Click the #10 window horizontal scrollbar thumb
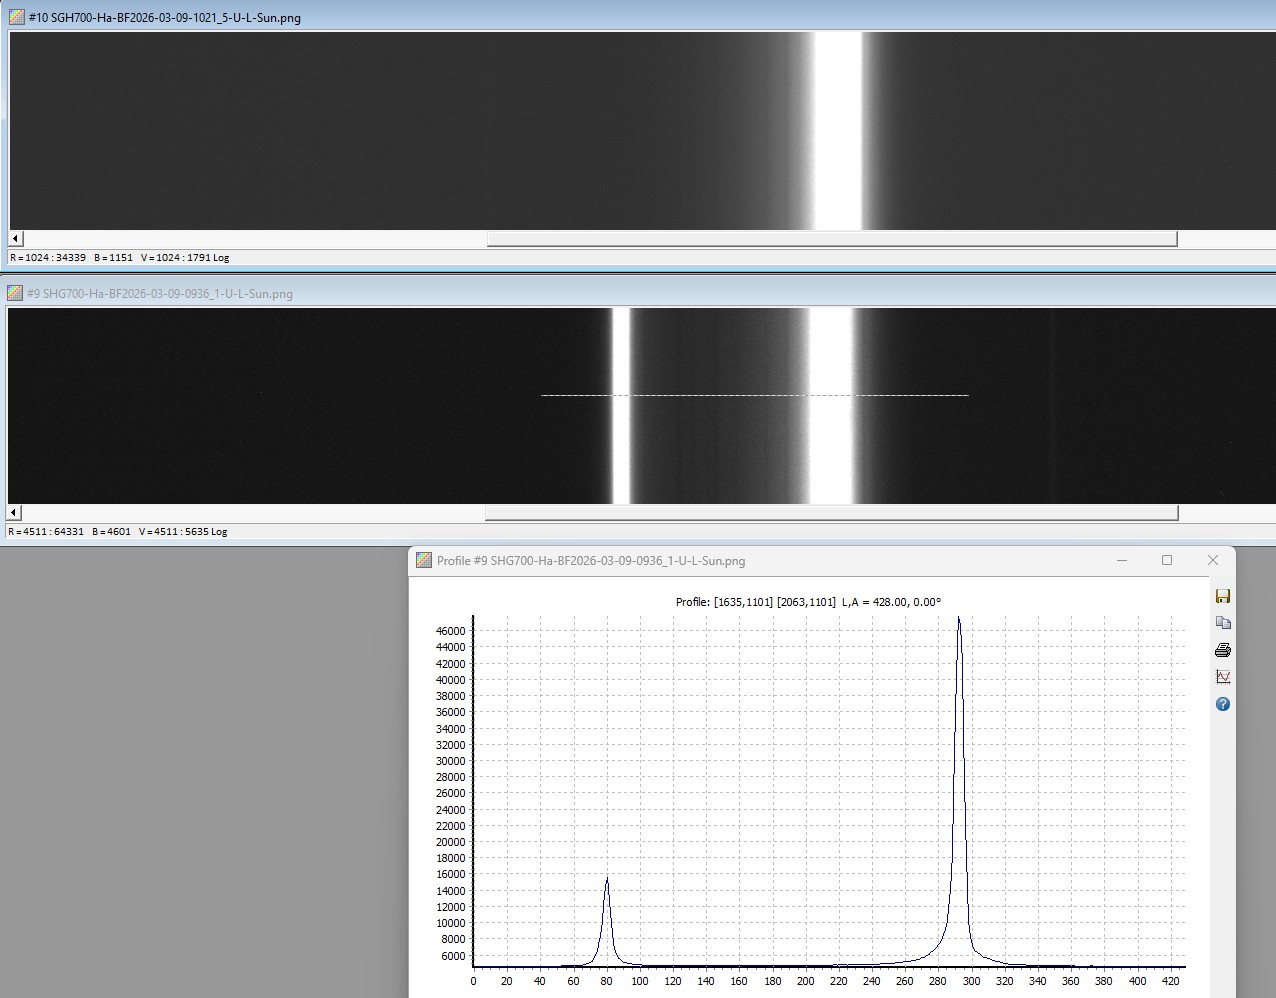1276x998 pixels. point(831,239)
